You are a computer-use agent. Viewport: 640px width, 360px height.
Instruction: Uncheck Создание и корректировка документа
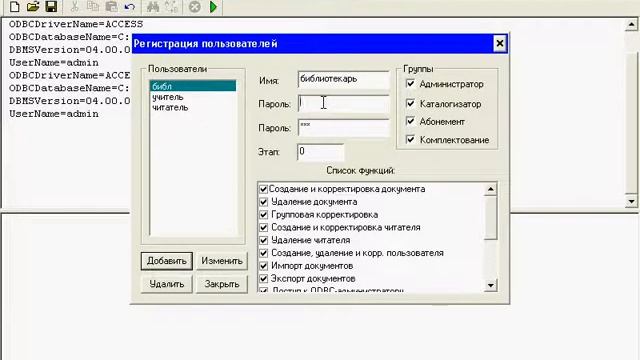[x=263, y=189]
